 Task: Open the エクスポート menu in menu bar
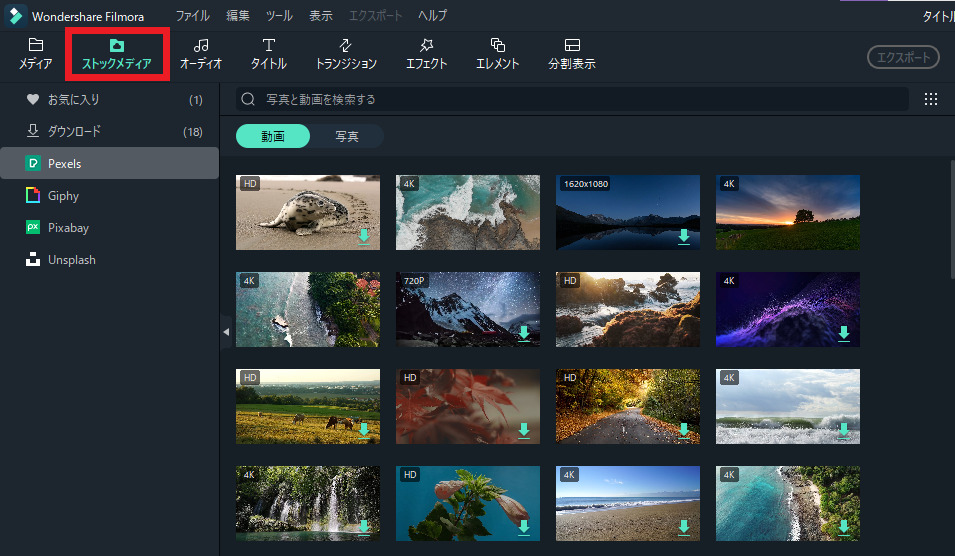click(375, 16)
